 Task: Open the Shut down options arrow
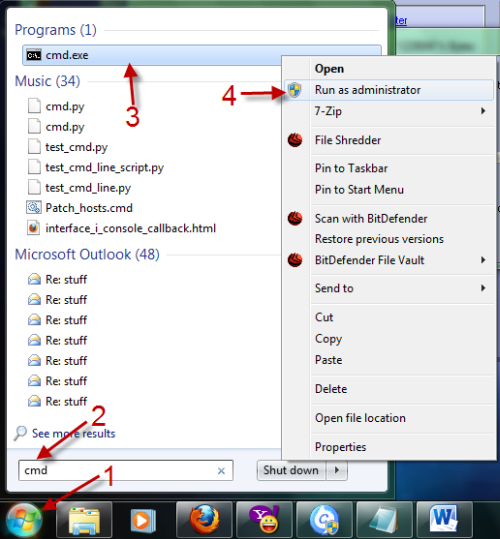pyautogui.click(x=337, y=470)
